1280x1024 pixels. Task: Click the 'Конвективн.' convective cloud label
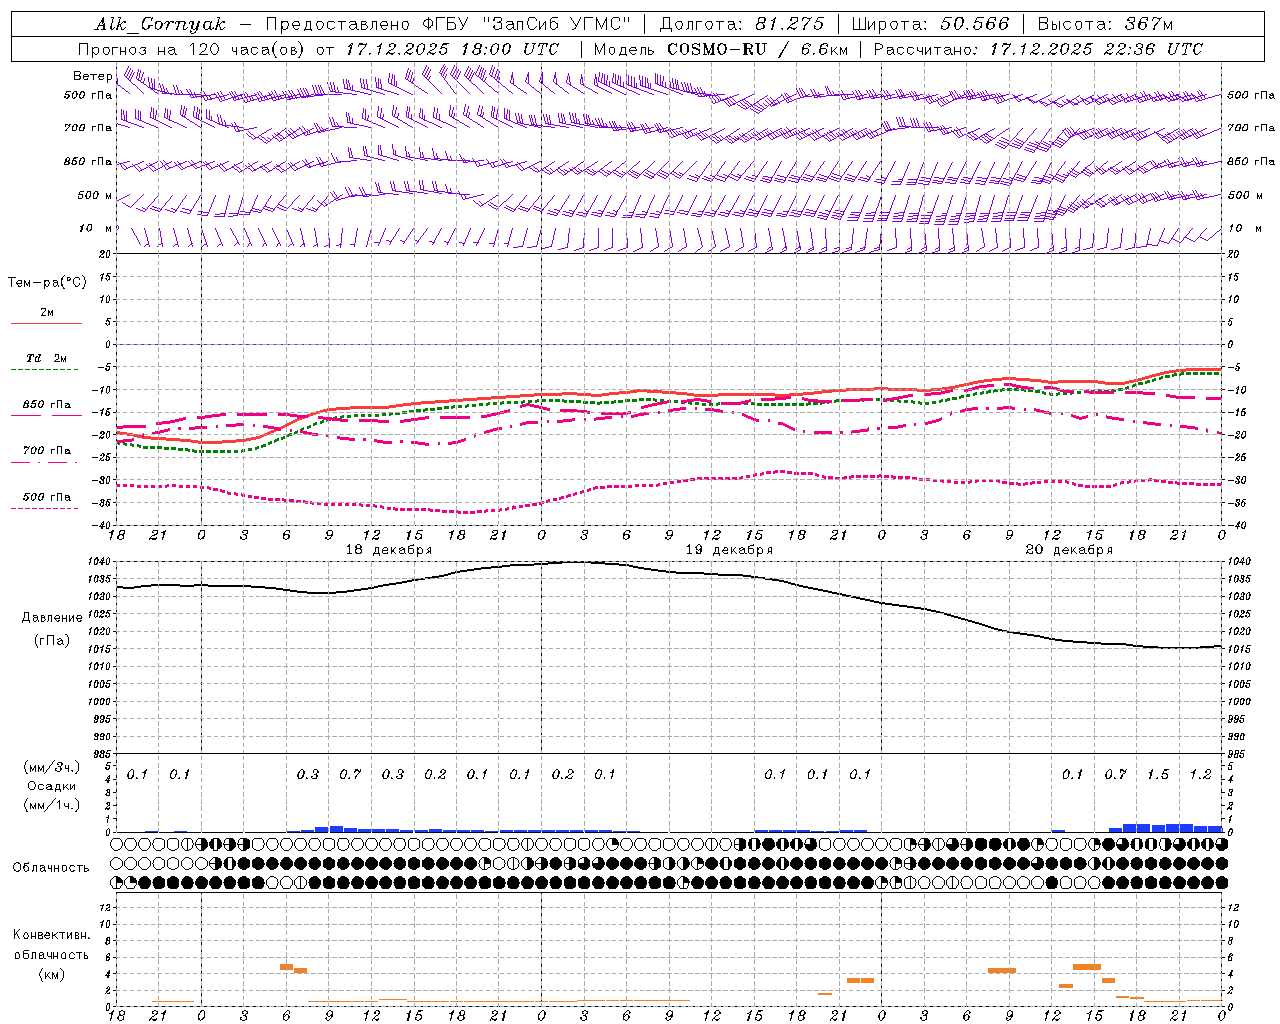52,934
